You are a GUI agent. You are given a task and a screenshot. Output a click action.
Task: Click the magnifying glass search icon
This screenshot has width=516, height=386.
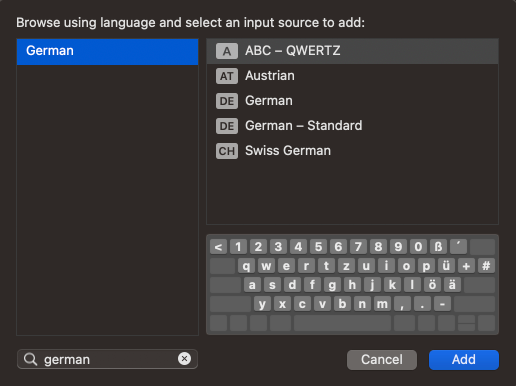pos(30,359)
